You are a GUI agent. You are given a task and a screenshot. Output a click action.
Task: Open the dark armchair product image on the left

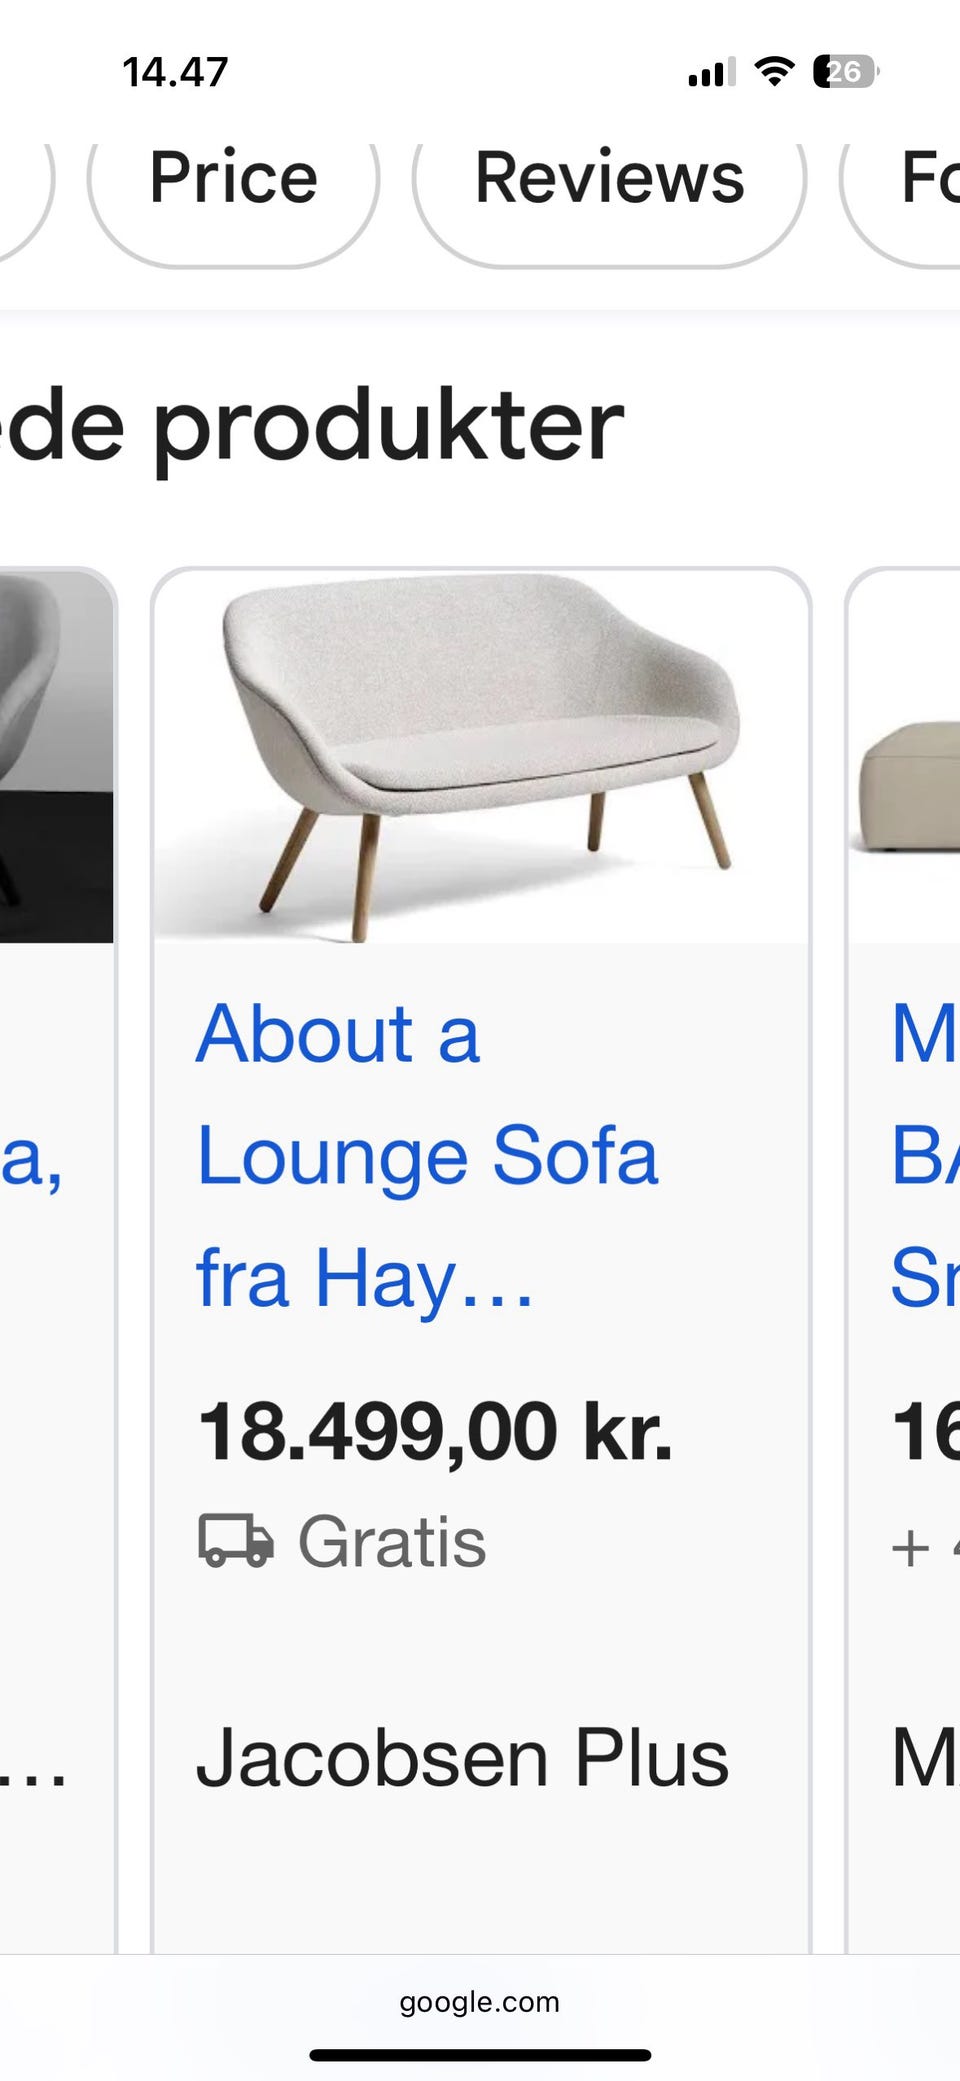click(56, 756)
